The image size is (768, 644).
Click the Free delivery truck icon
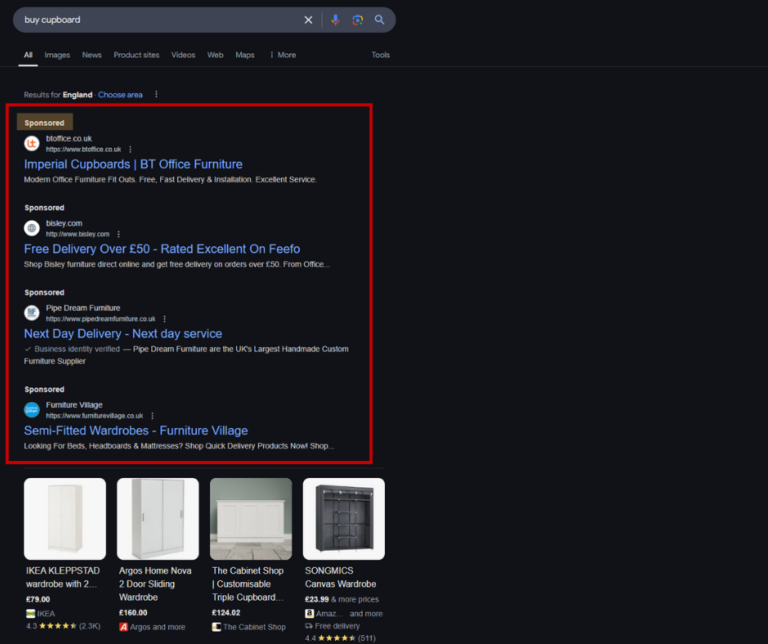click(309, 626)
